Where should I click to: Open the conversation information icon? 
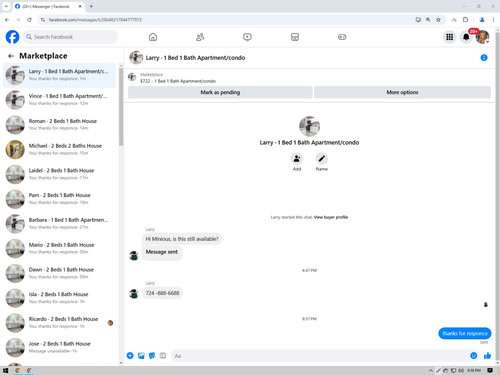pos(484,58)
